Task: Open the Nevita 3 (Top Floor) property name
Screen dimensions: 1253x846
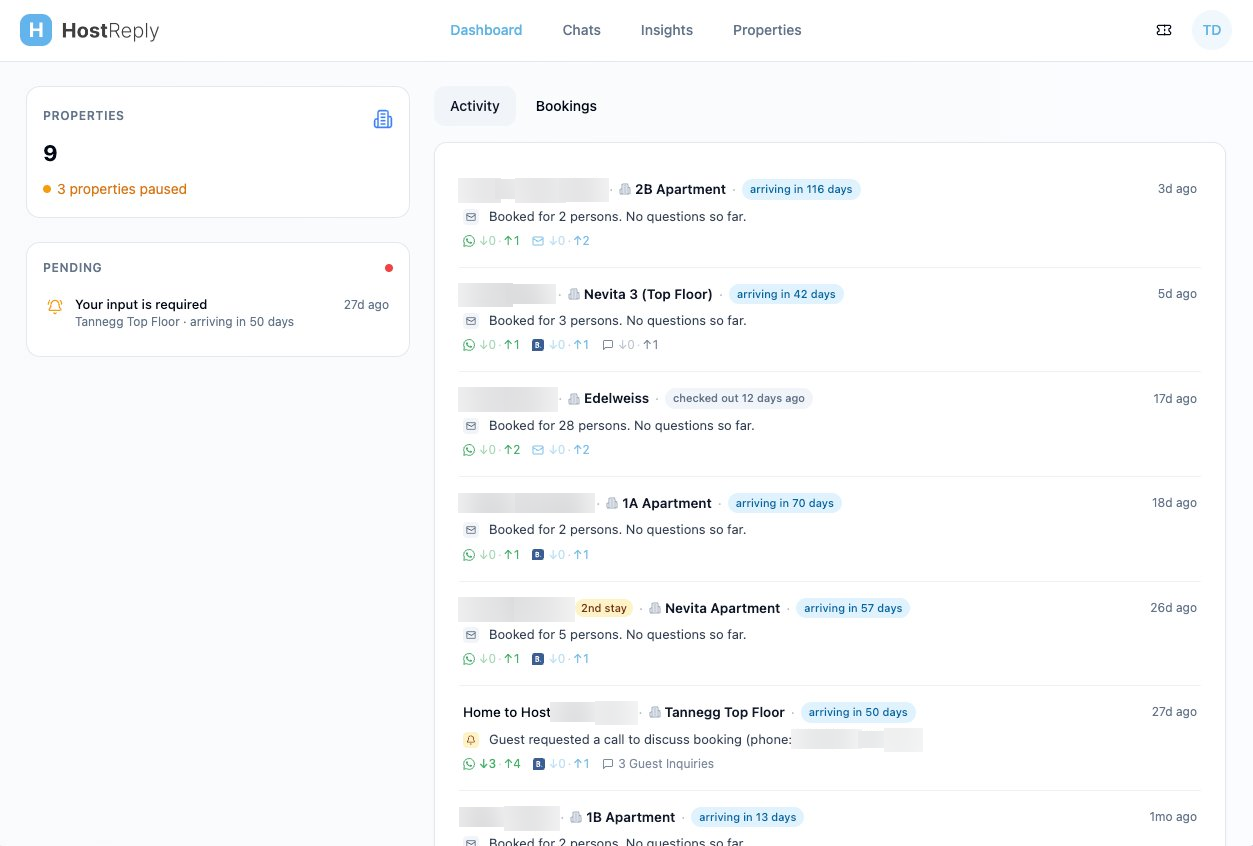Action: tap(648, 294)
